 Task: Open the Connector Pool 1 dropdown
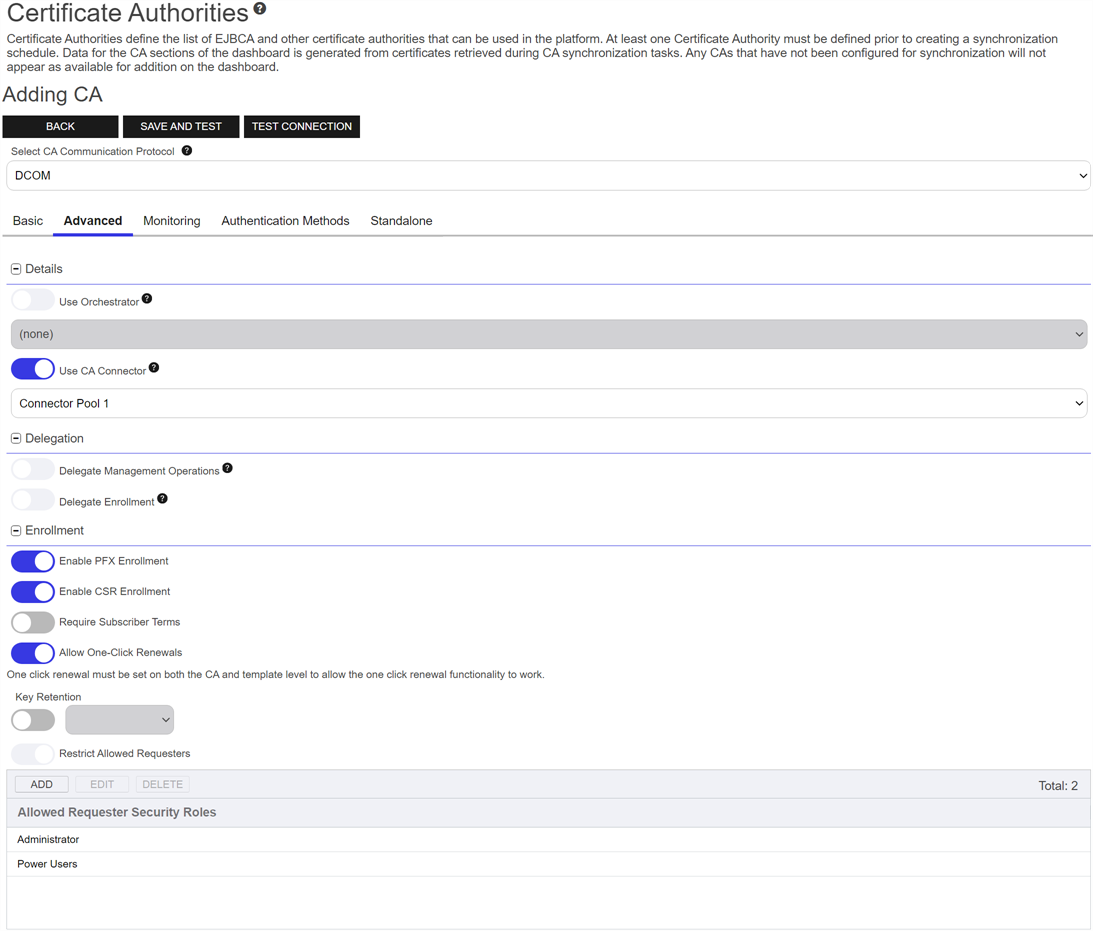point(548,404)
